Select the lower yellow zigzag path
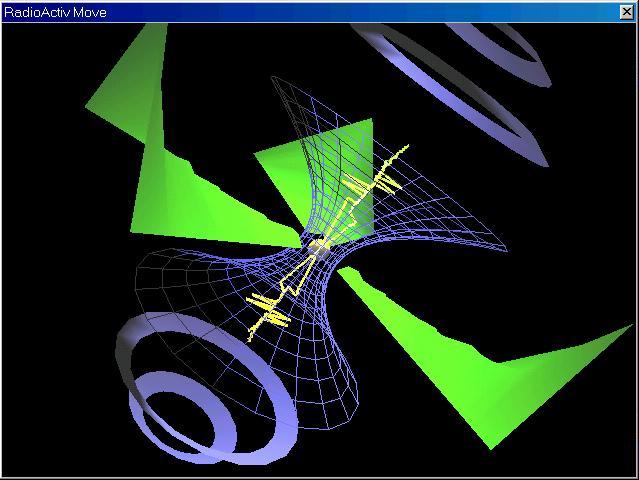Screen dimensions: 639x480 click(x=270, y=307)
